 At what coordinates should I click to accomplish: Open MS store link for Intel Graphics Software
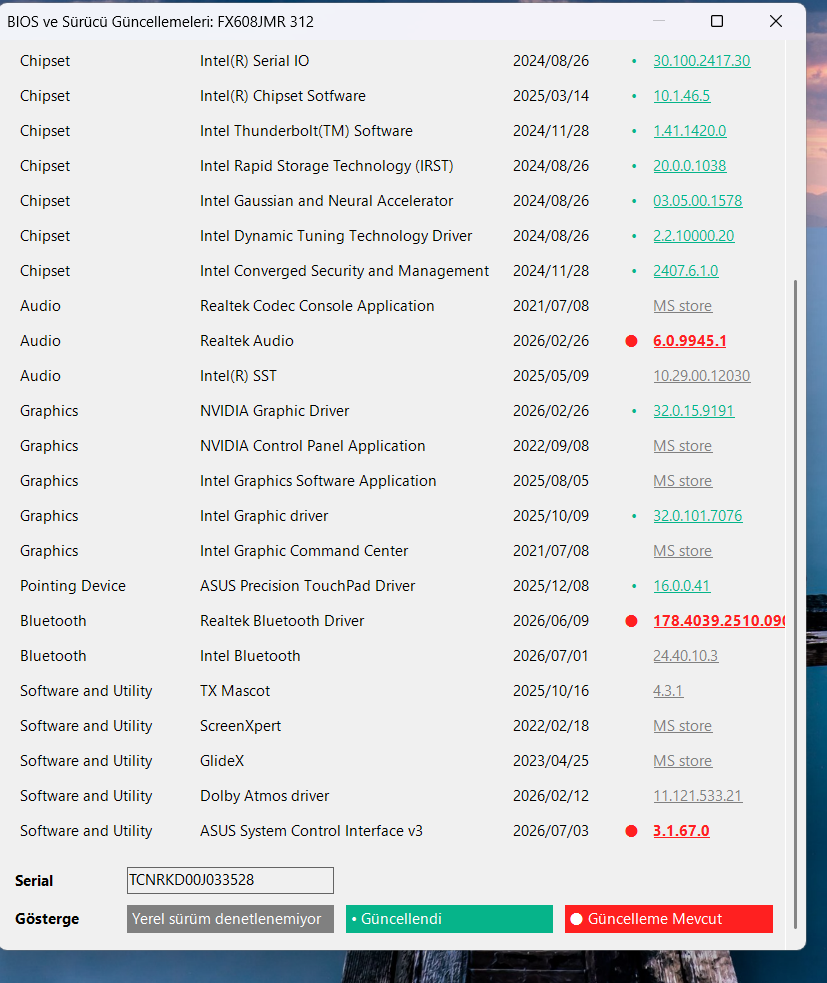pos(683,481)
